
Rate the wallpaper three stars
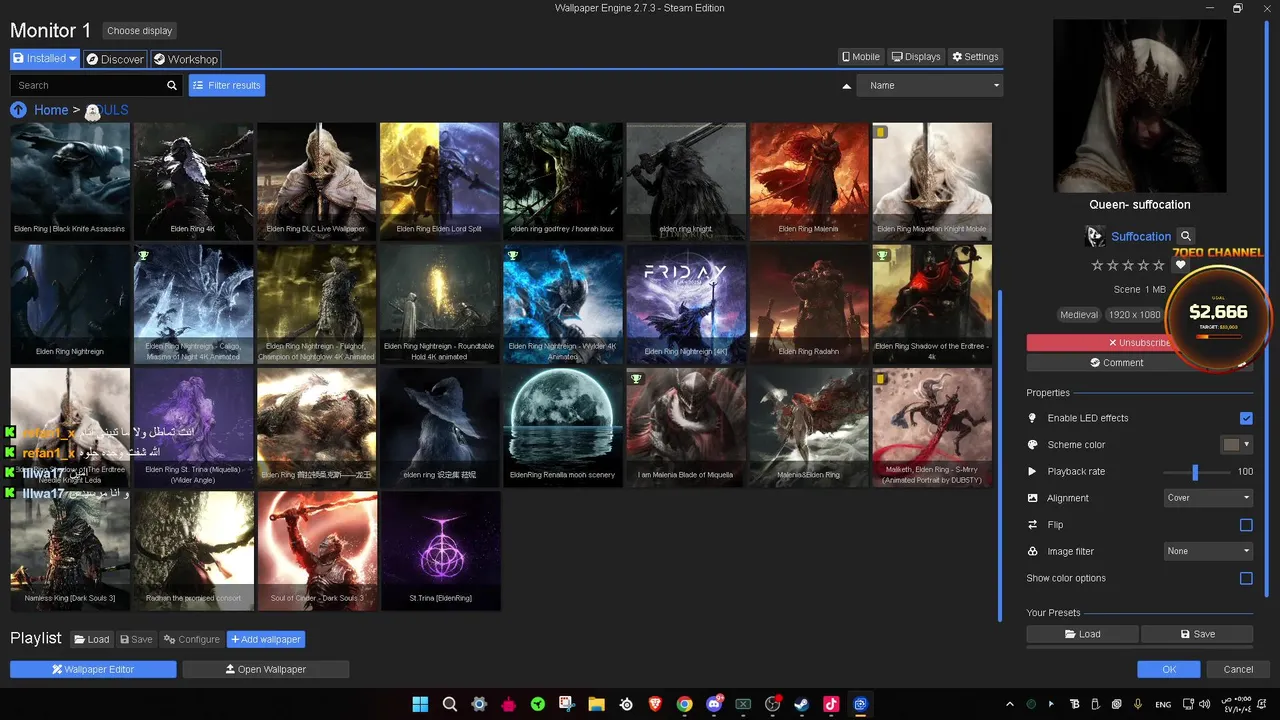pyautogui.click(x=1128, y=265)
